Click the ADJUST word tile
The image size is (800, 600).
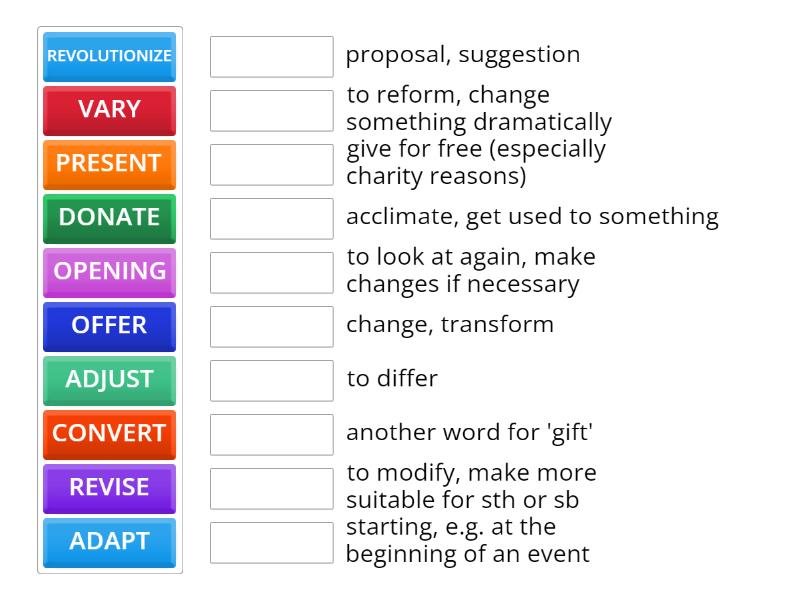(x=109, y=380)
